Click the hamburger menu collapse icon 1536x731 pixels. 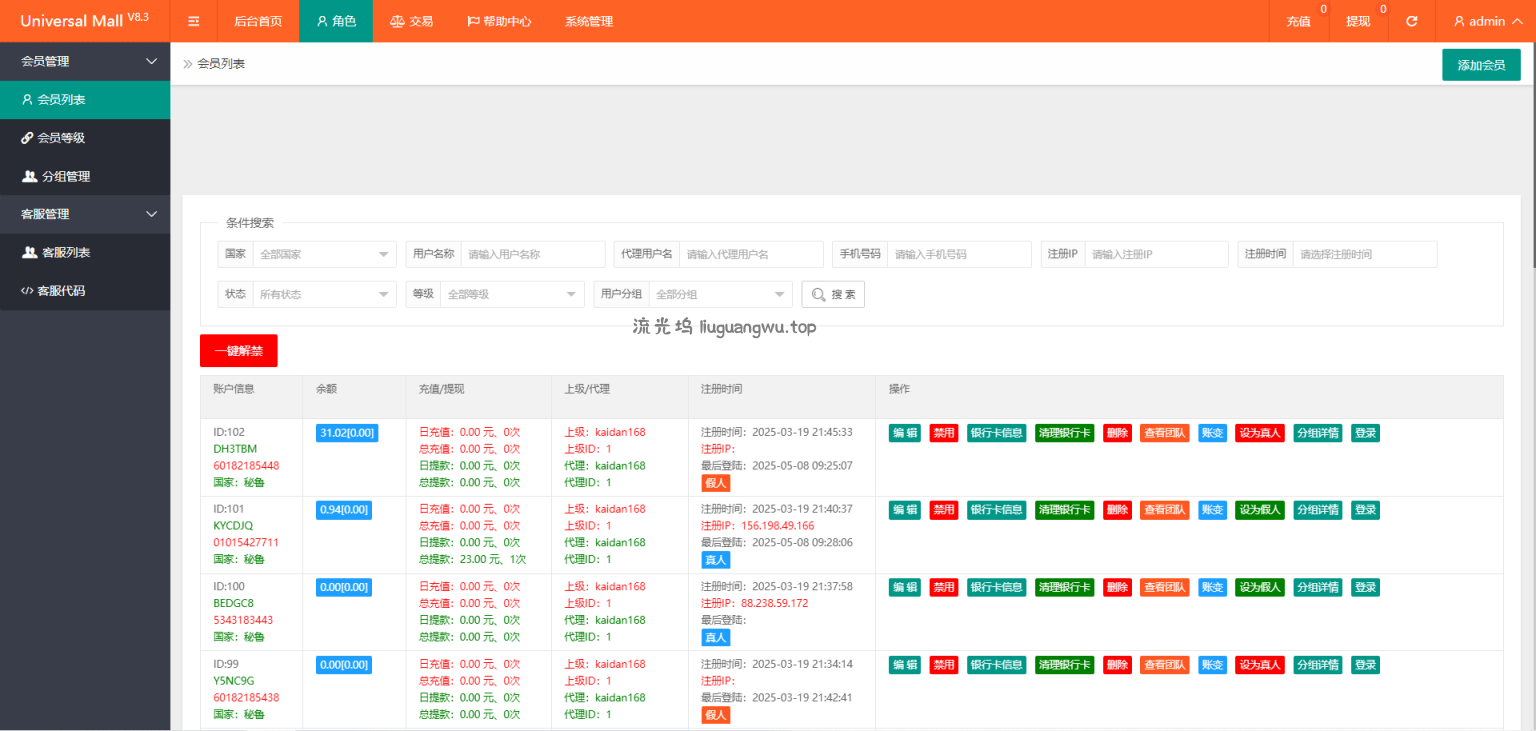(x=194, y=21)
